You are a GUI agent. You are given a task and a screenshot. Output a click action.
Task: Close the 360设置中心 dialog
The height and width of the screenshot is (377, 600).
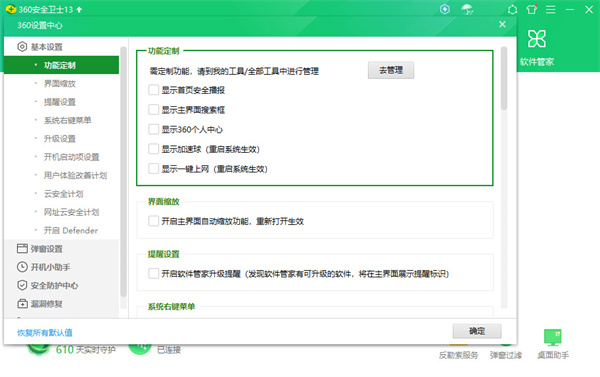tap(502, 24)
